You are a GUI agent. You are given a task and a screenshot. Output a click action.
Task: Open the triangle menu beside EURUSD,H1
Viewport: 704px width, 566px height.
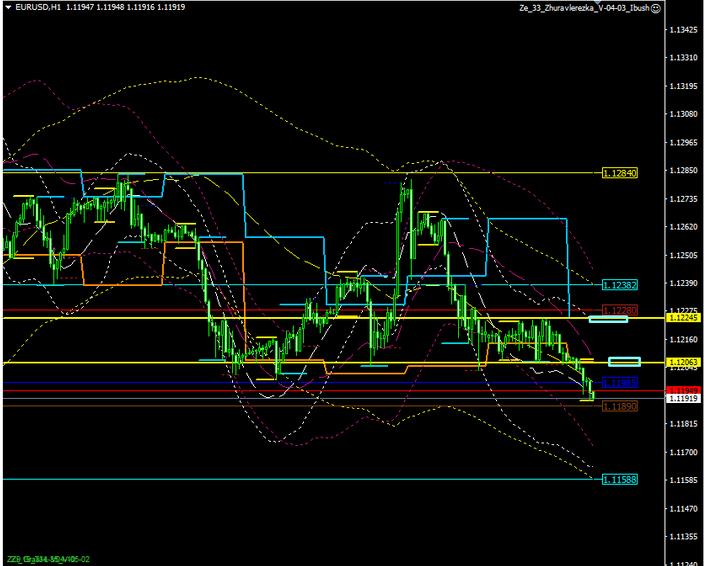(x=8, y=7)
